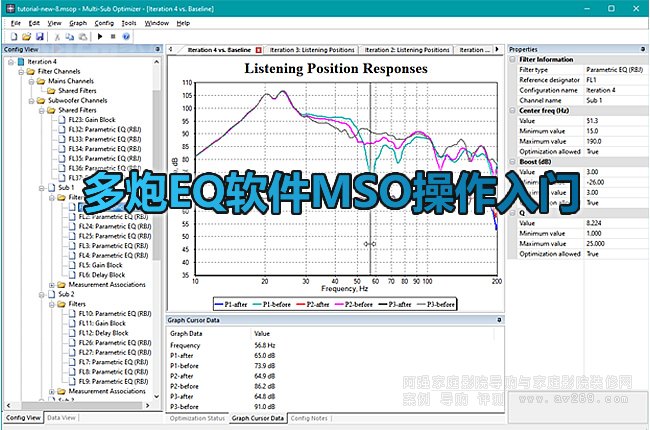Collapse the Sub 1 node

tap(41, 188)
